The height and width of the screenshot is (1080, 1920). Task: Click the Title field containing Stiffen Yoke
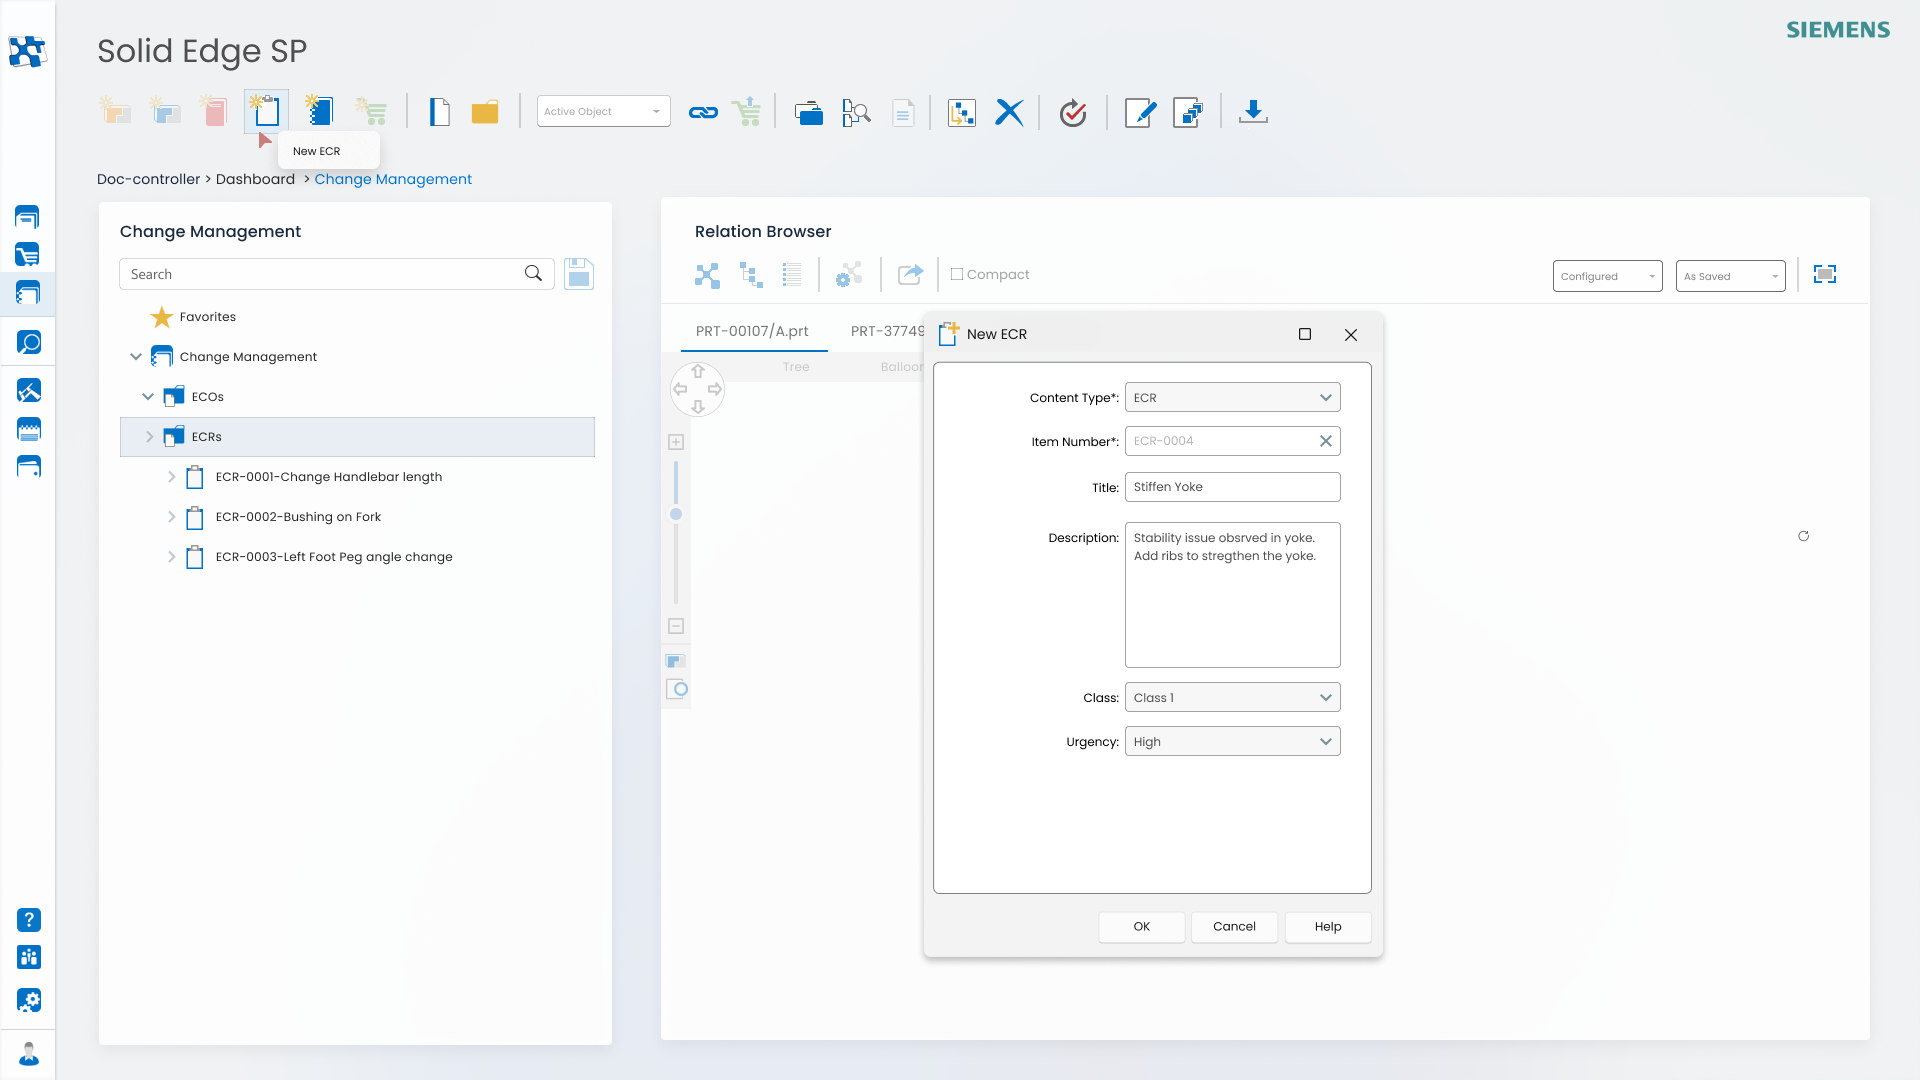(1232, 487)
